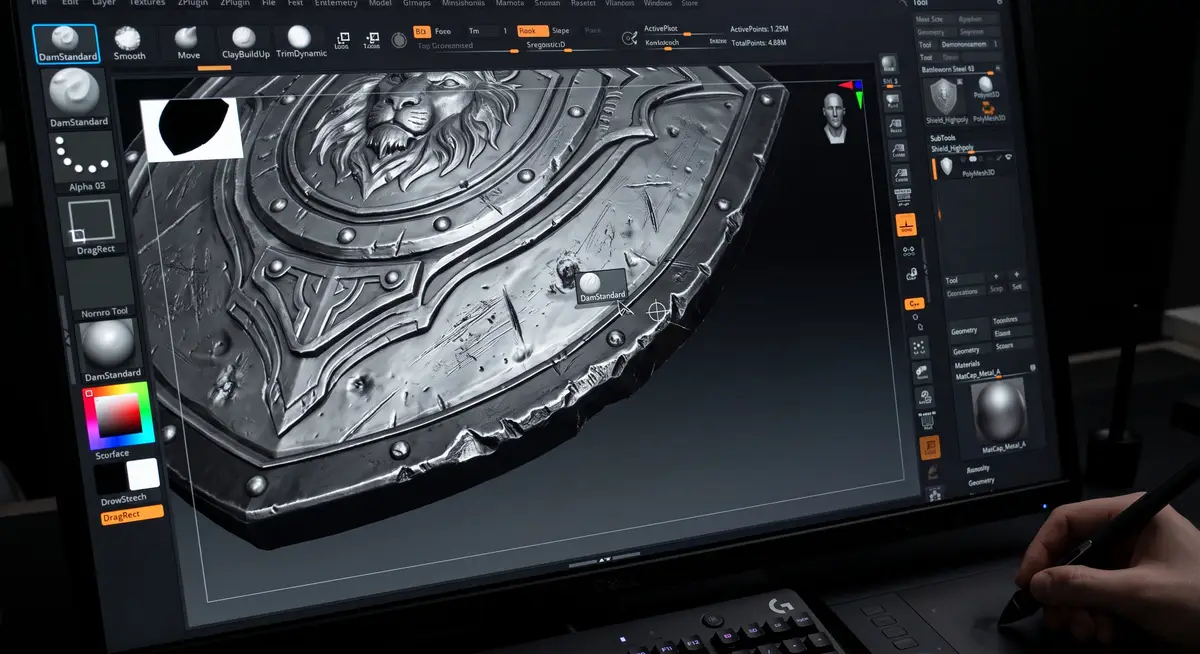Toggle the orange Gonc floor icon

coord(905,224)
